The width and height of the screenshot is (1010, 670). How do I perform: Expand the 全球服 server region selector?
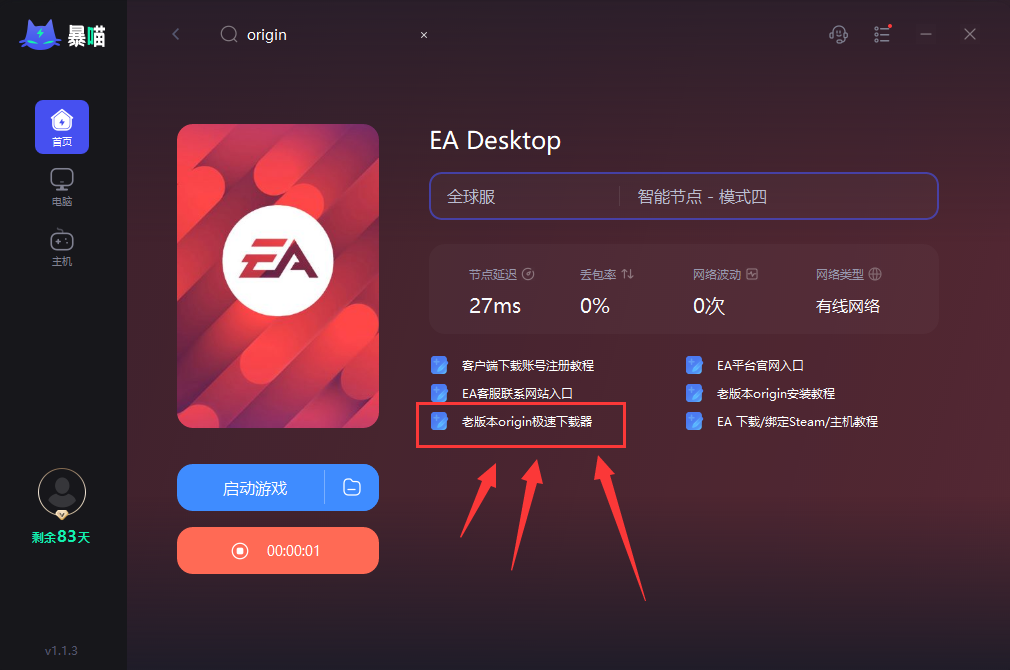pyautogui.click(x=525, y=196)
